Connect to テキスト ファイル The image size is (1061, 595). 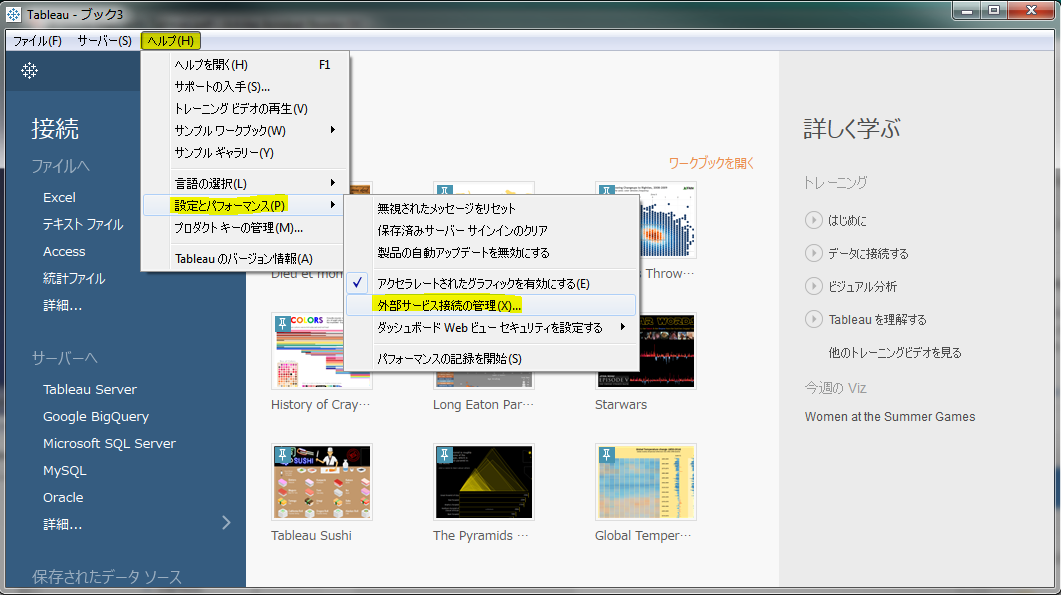83,224
